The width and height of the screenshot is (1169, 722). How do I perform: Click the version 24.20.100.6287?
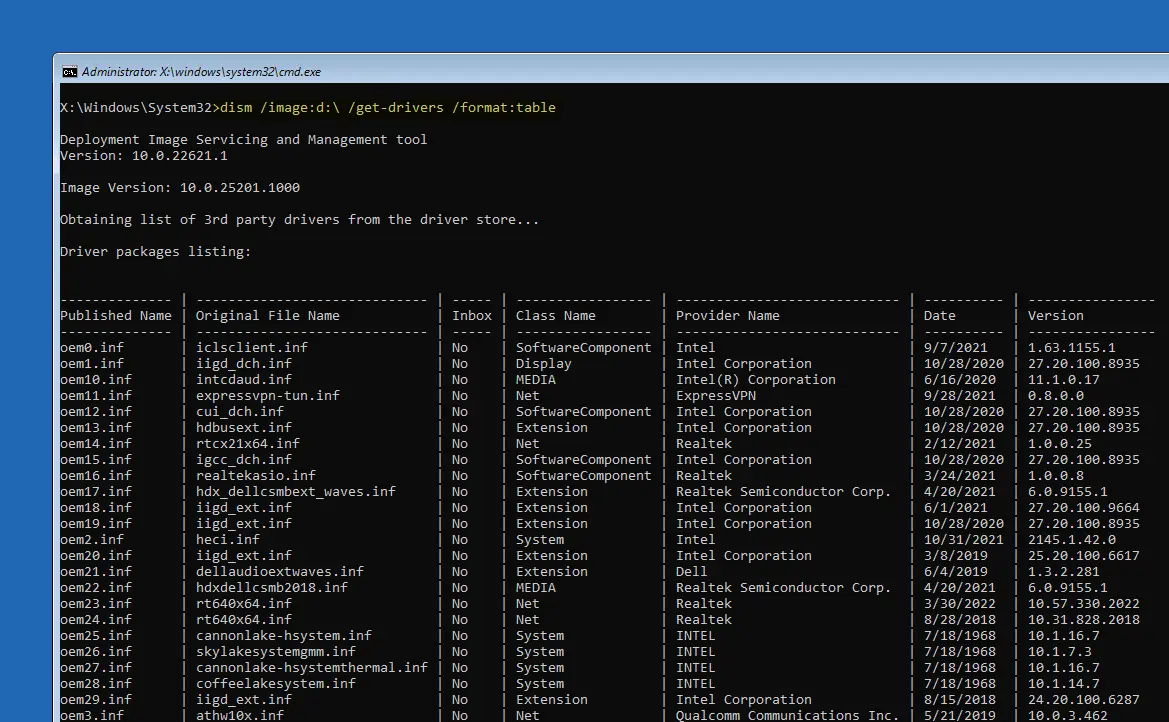pyautogui.click(x=1083, y=700)
